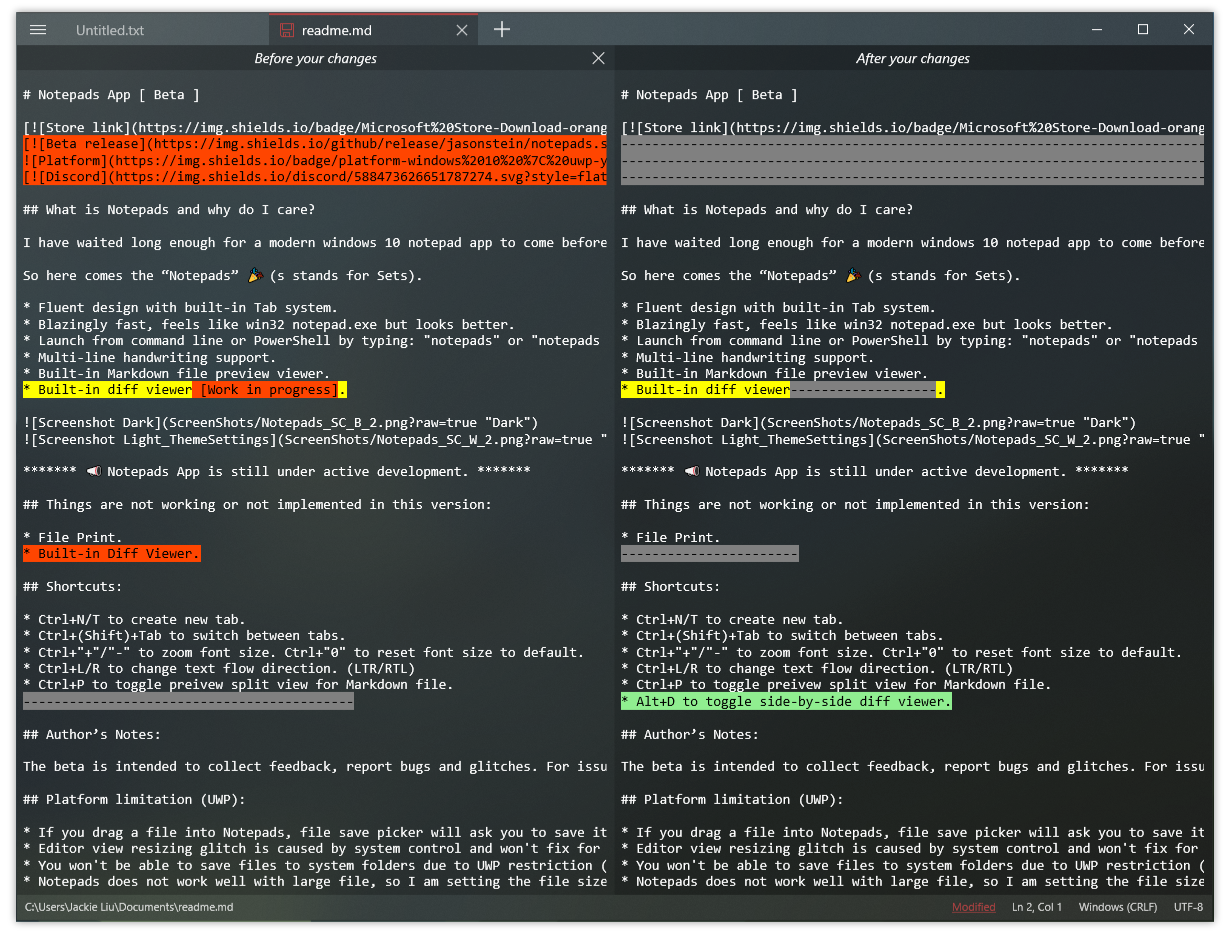Click the 'After your changes' header

click(x=913, y=59)
